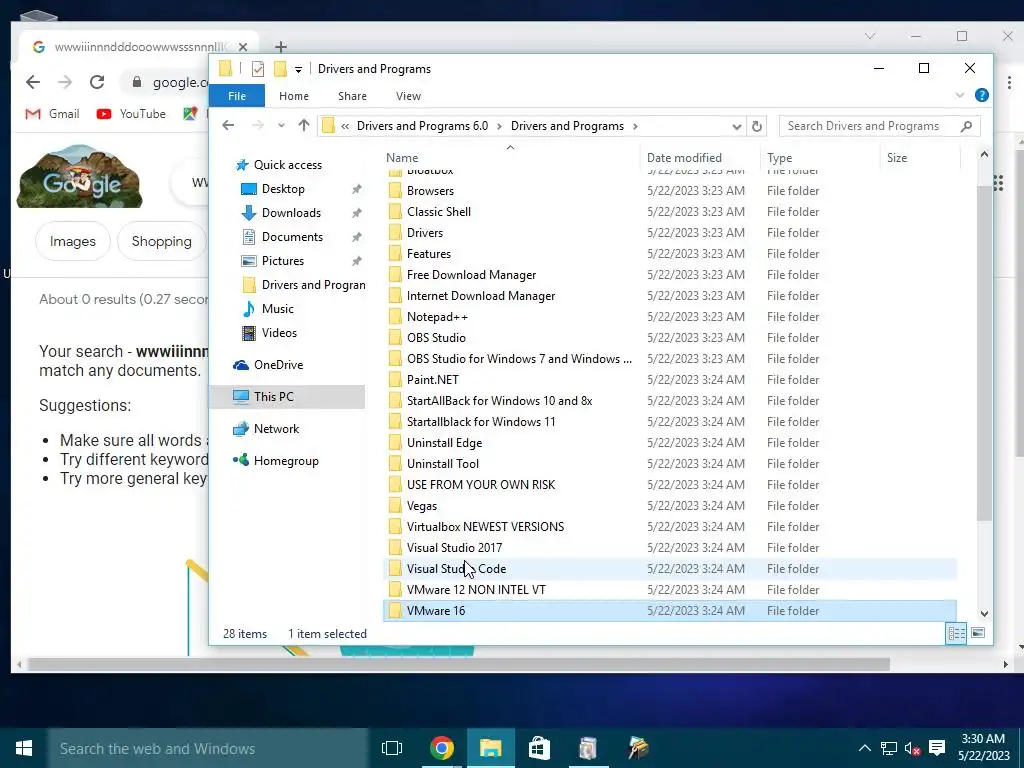
Task: Switch to large icons view
Action: pos(978,633)
